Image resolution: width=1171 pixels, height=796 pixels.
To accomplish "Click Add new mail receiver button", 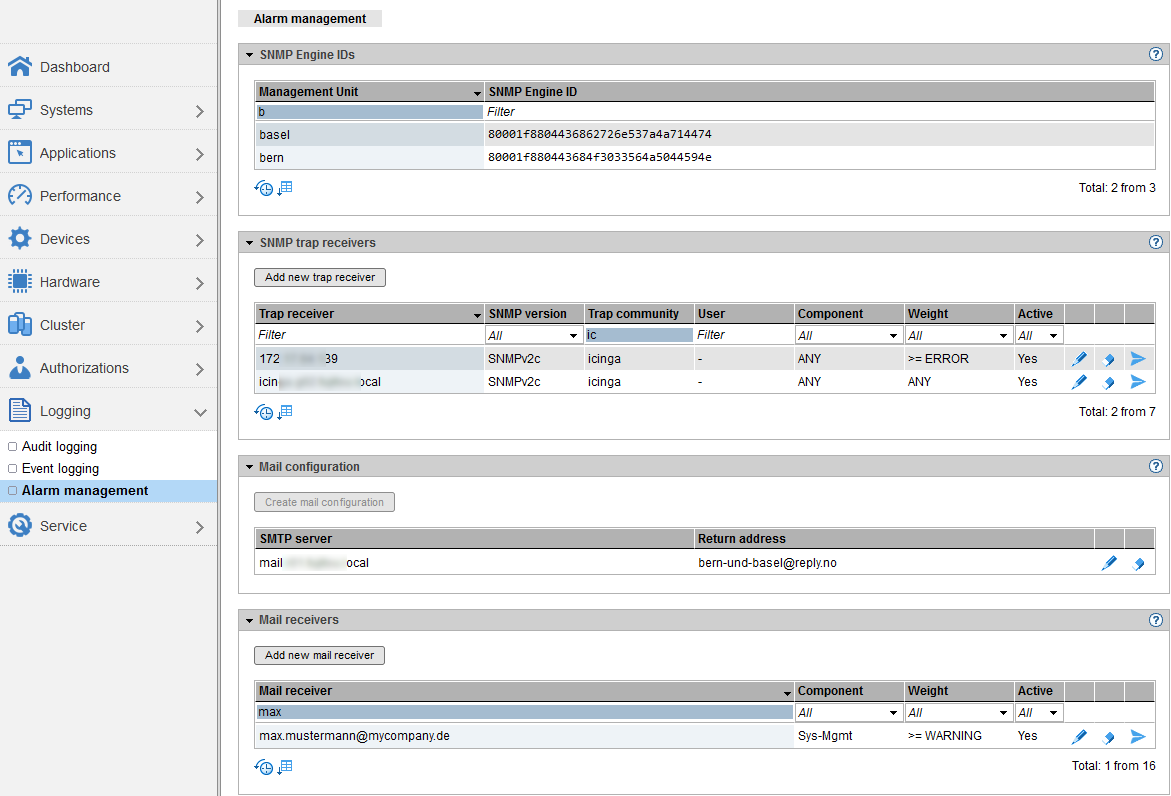I will pyautogui.click(x=319, y=655).
